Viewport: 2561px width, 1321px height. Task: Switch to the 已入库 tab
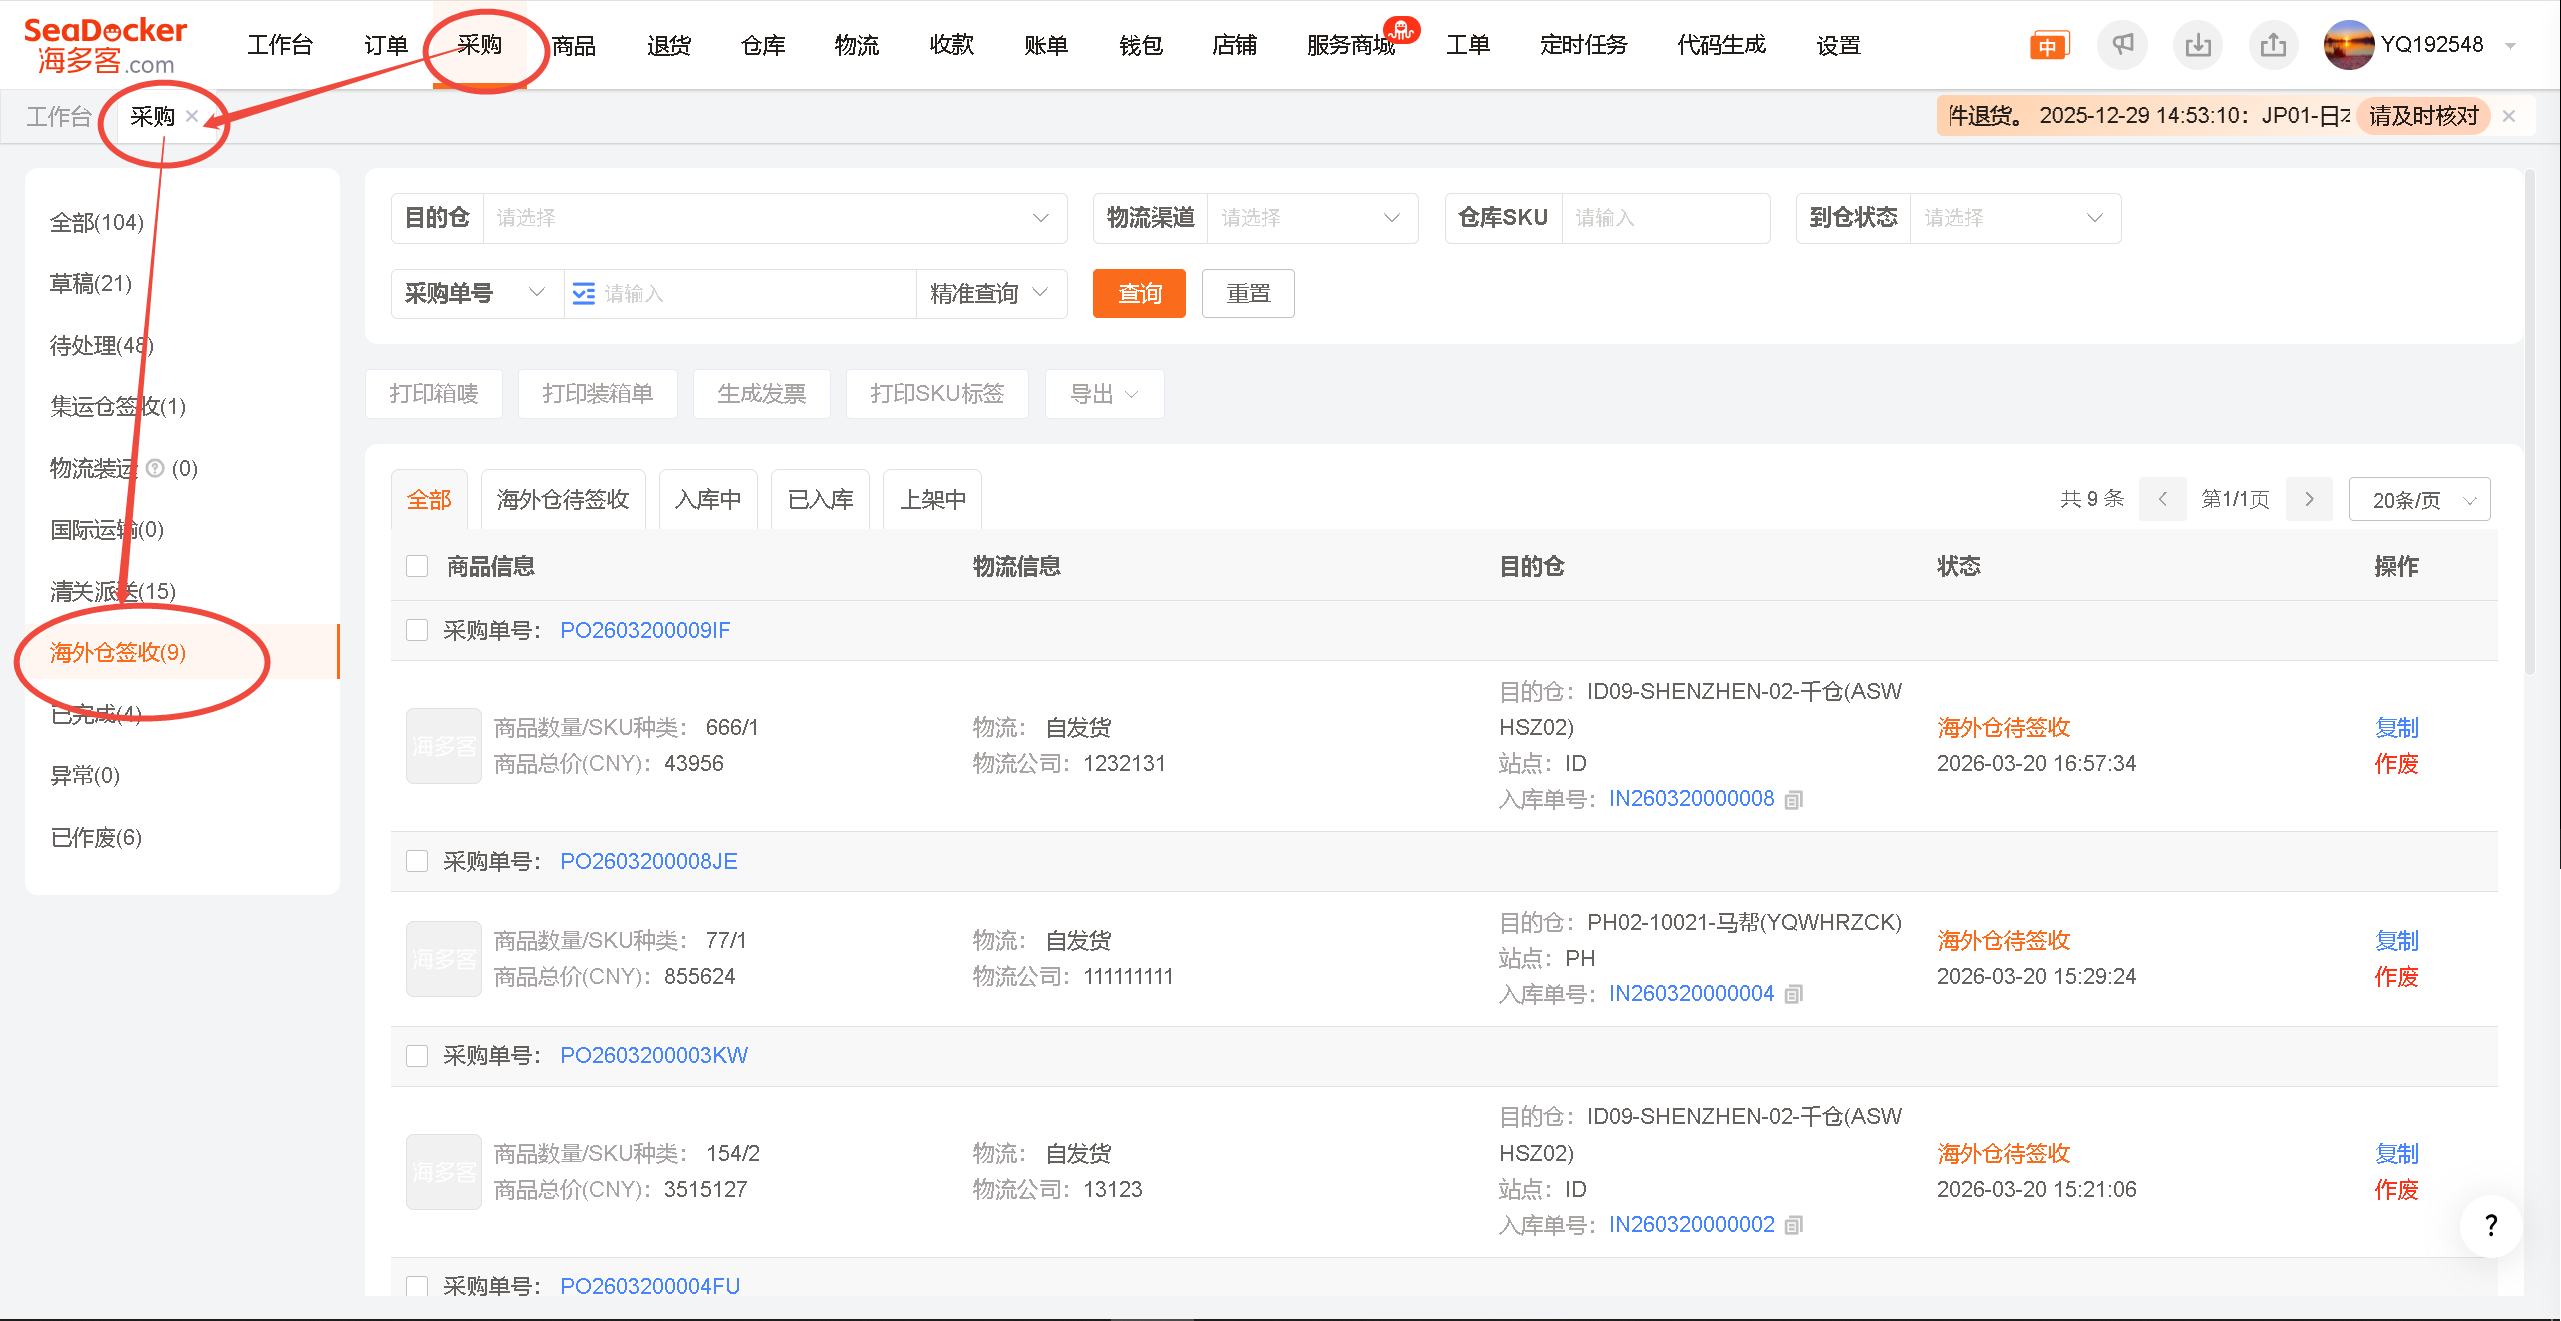click(819, 498)
